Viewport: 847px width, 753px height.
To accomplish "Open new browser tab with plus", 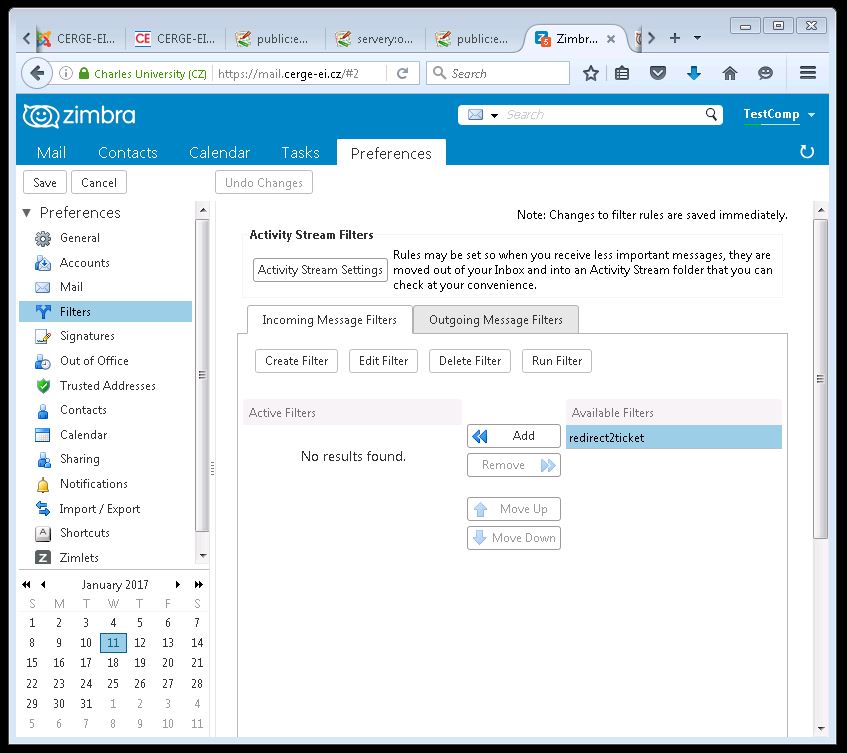I will pos(675,38).
